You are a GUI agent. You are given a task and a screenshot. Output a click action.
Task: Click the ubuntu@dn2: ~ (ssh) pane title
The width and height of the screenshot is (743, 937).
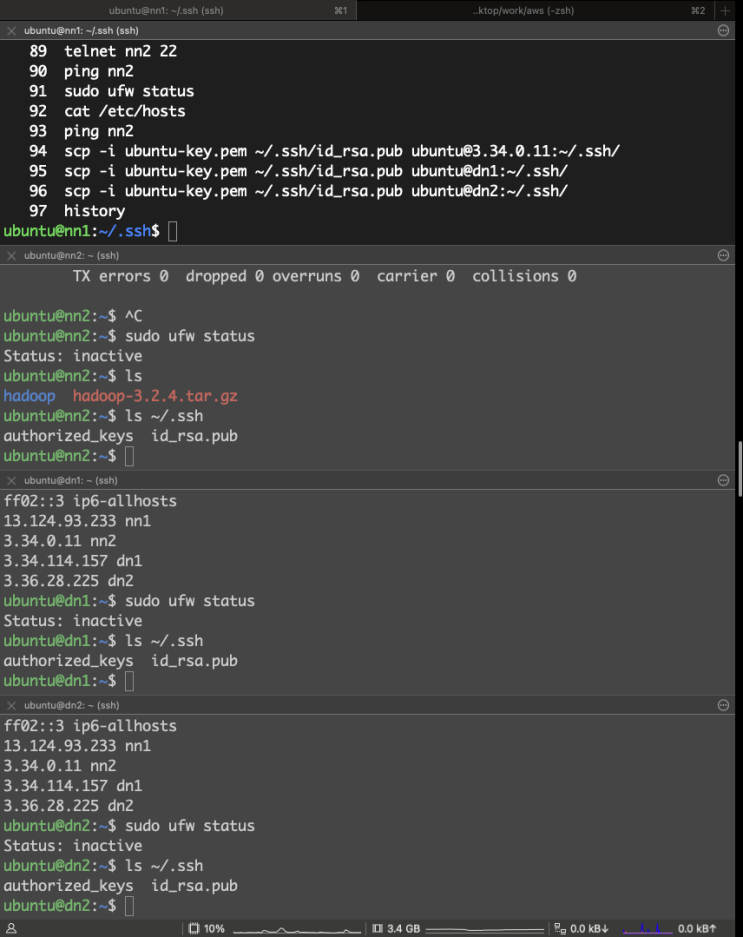click(x=72, y=706)
